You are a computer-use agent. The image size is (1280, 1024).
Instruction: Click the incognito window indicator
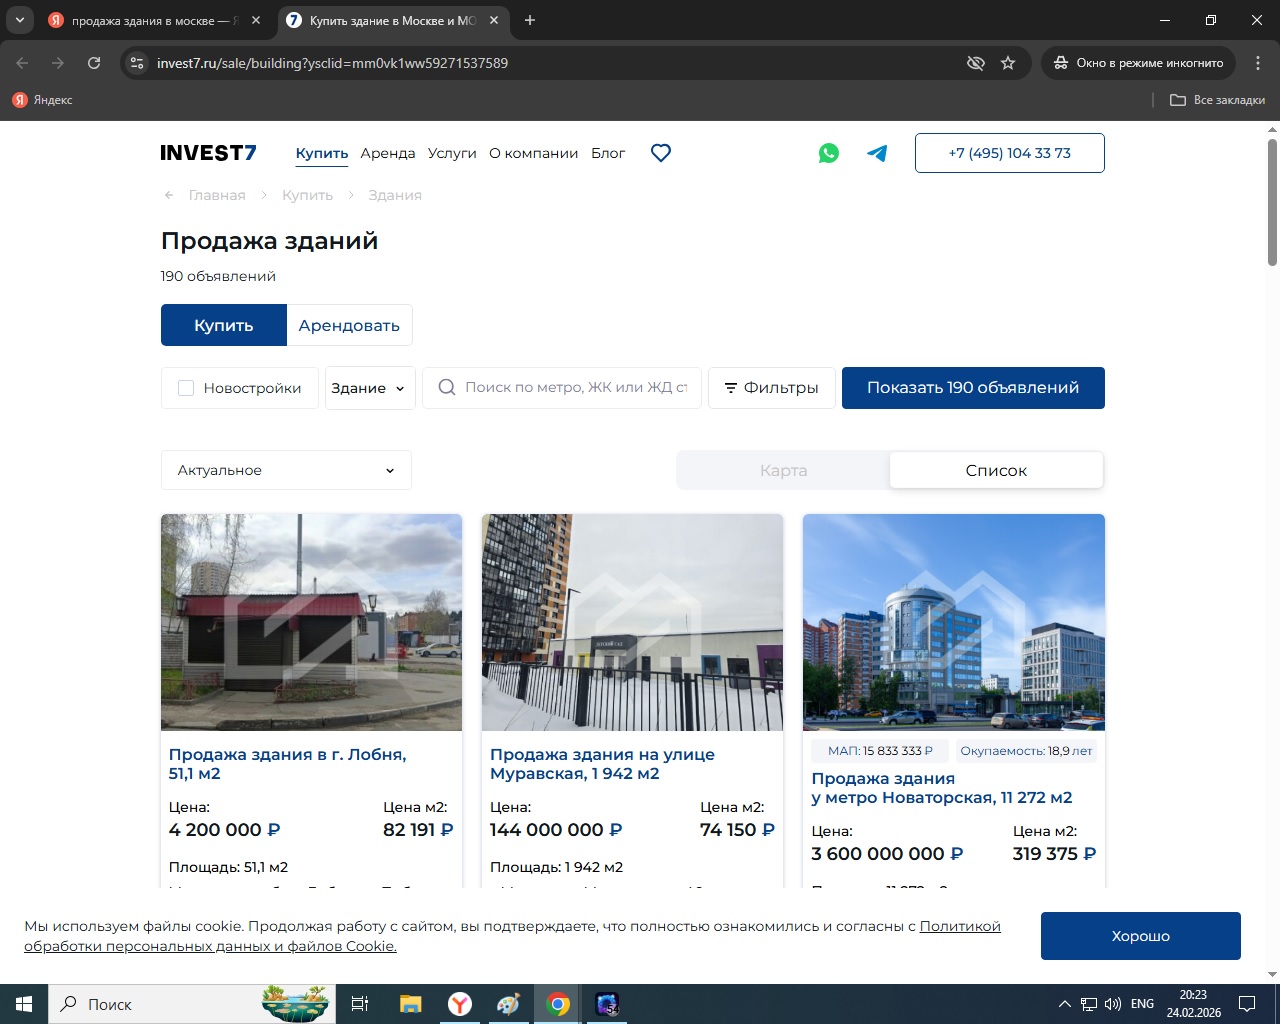[x=1139, y=63]
